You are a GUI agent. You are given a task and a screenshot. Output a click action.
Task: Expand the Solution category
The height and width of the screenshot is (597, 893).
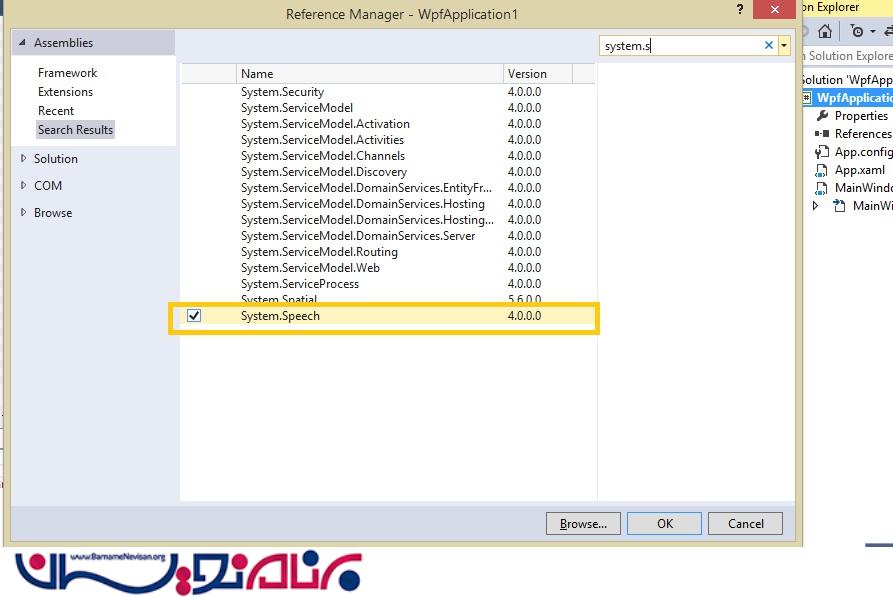pyautogui.click(x=24, y=159)
